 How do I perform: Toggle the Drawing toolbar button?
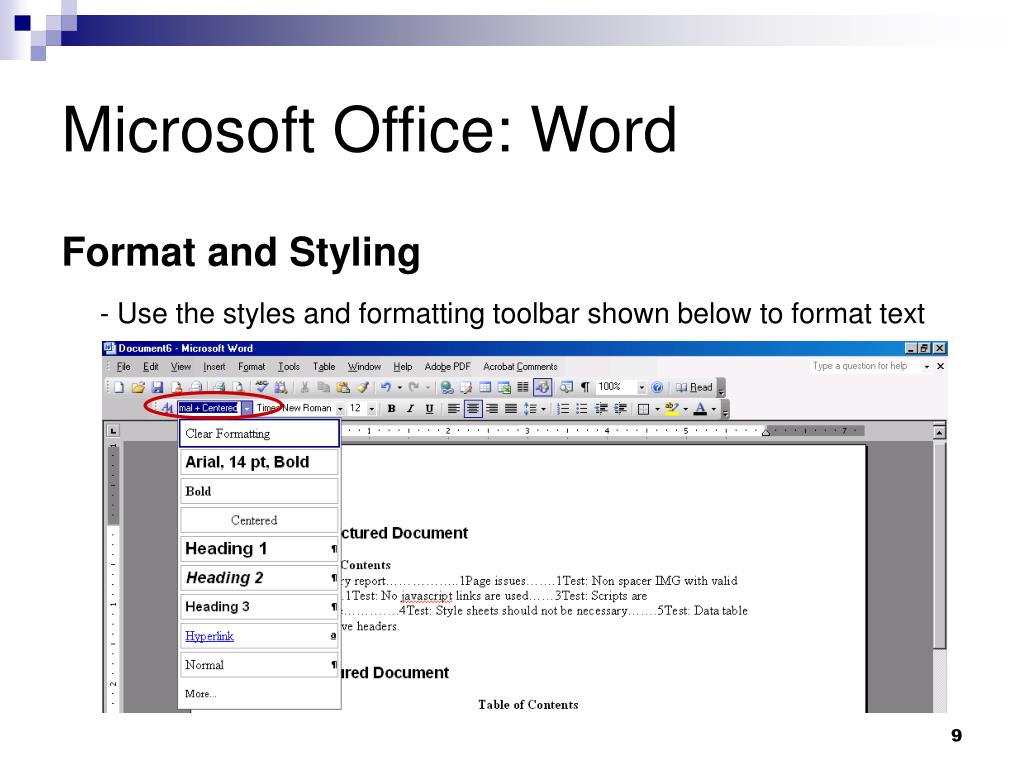point(542,387)
